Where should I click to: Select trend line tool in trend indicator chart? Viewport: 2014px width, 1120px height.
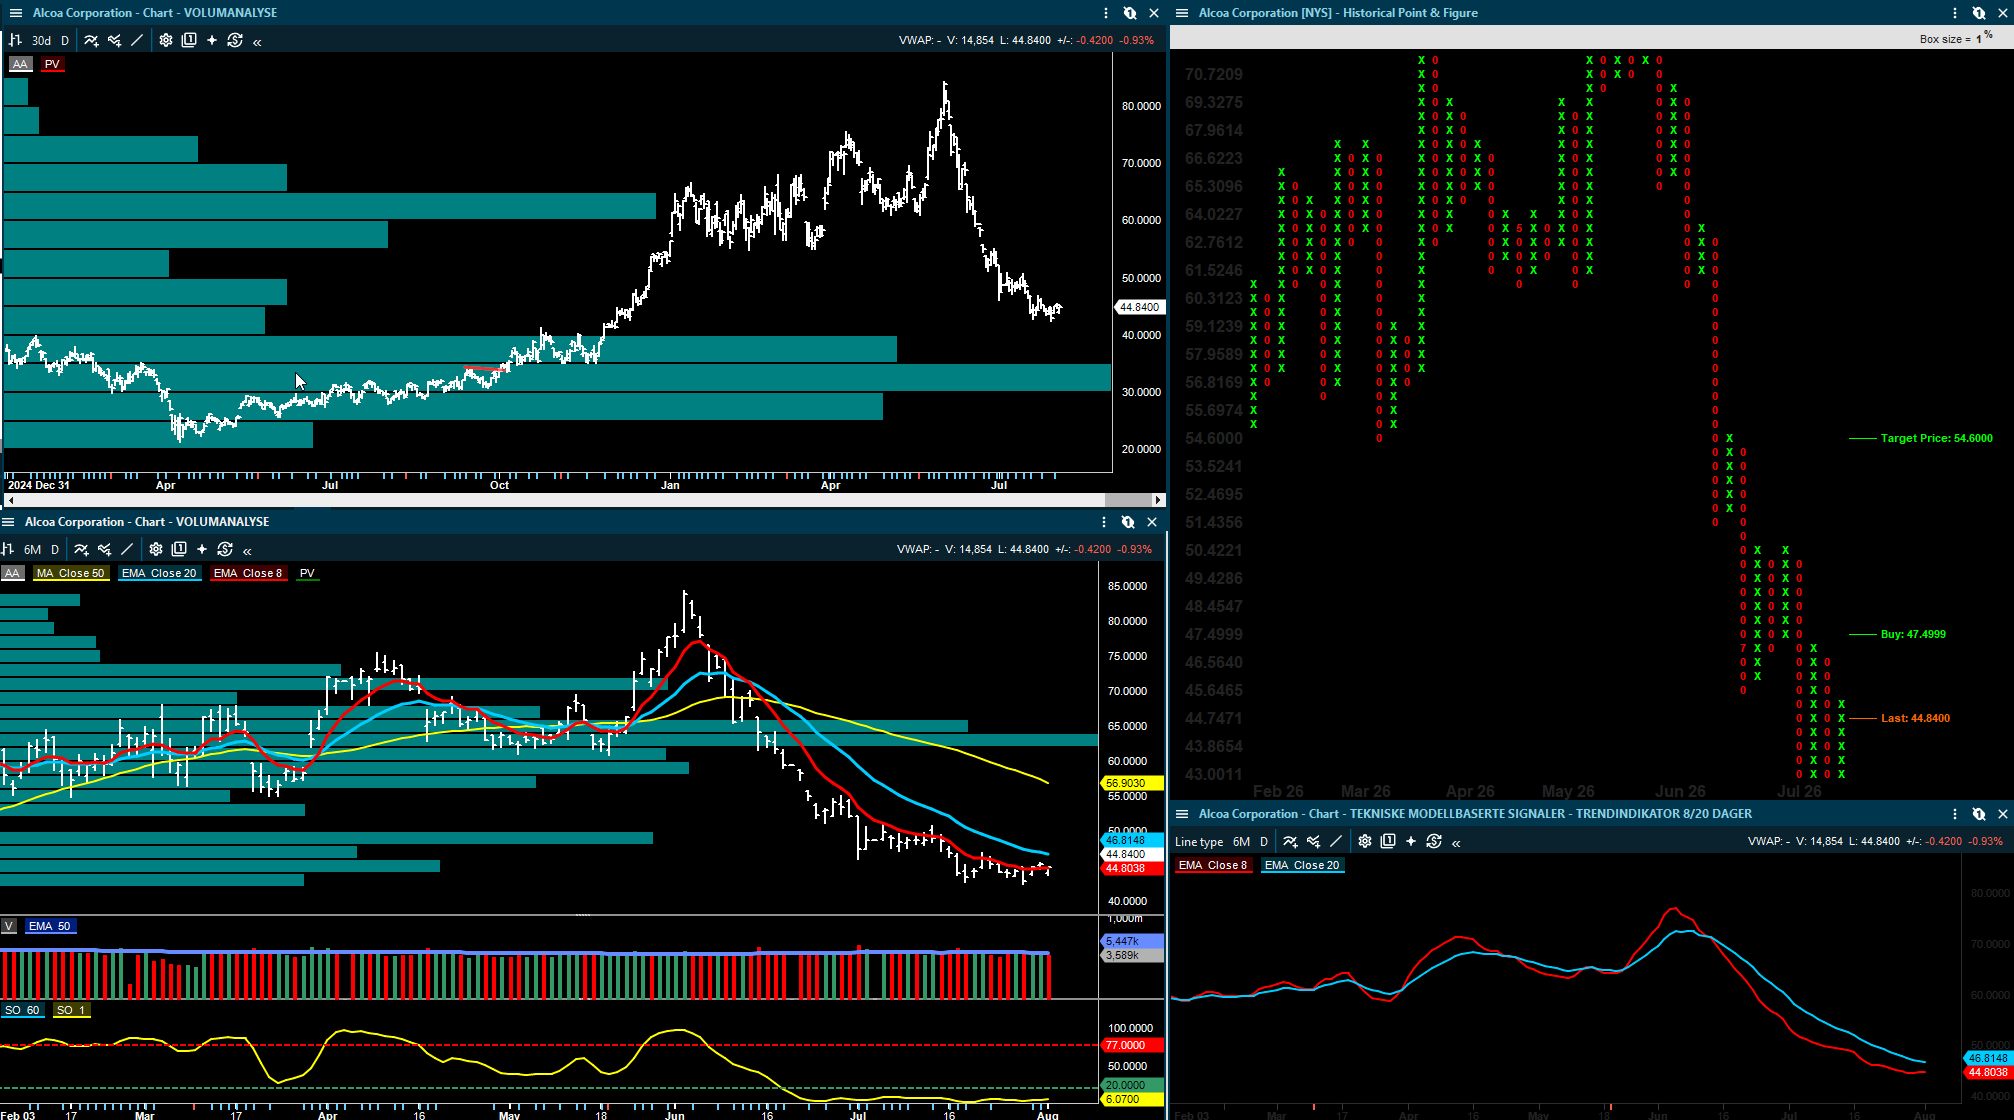coord(1336,841)
